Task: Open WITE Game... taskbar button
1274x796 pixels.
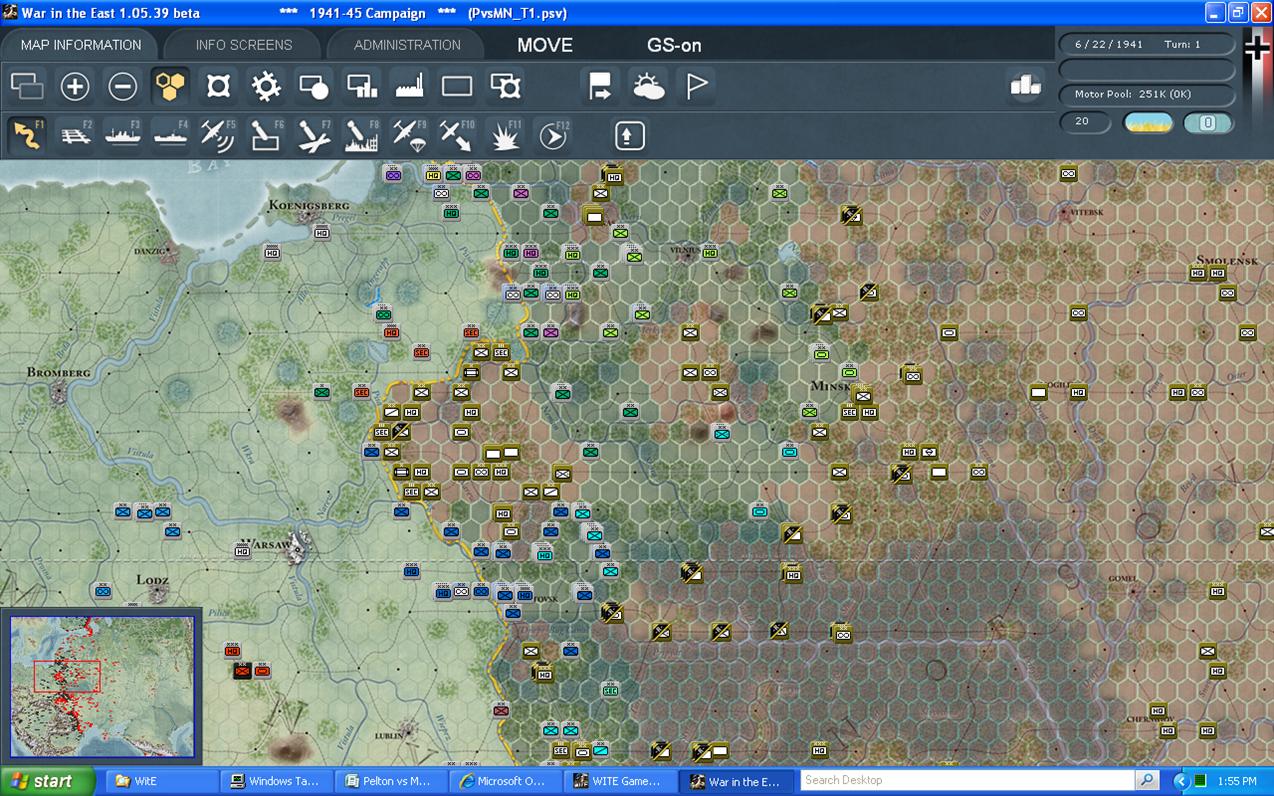Action: click(x=621, y=781)
